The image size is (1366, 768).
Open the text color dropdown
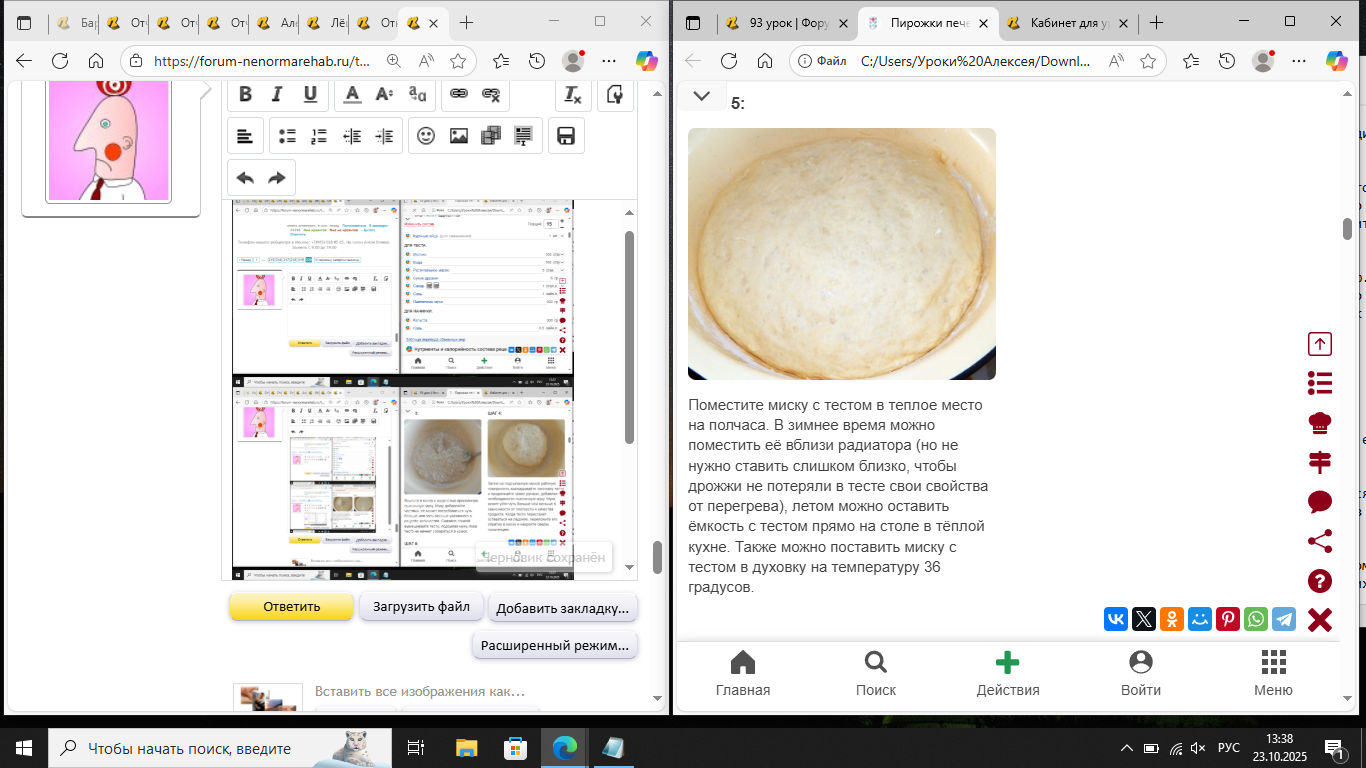pyautogui.click(x=351, y=94)
